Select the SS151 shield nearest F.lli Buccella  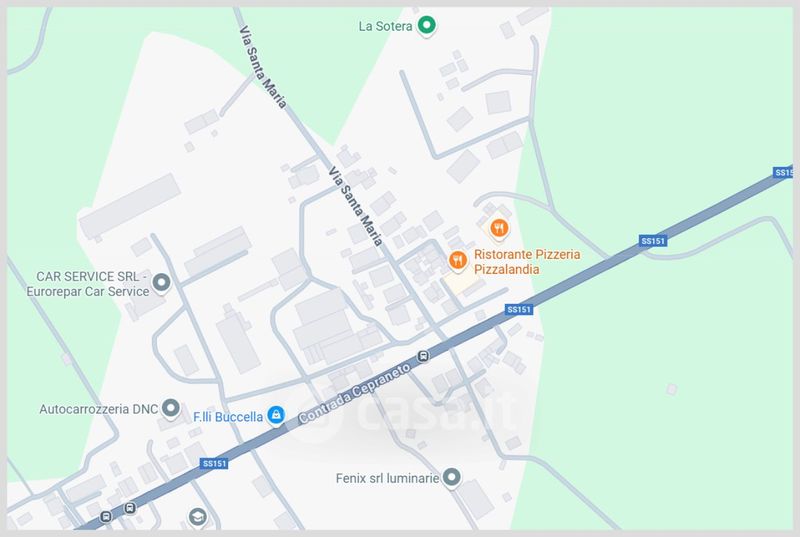(214, 464)
